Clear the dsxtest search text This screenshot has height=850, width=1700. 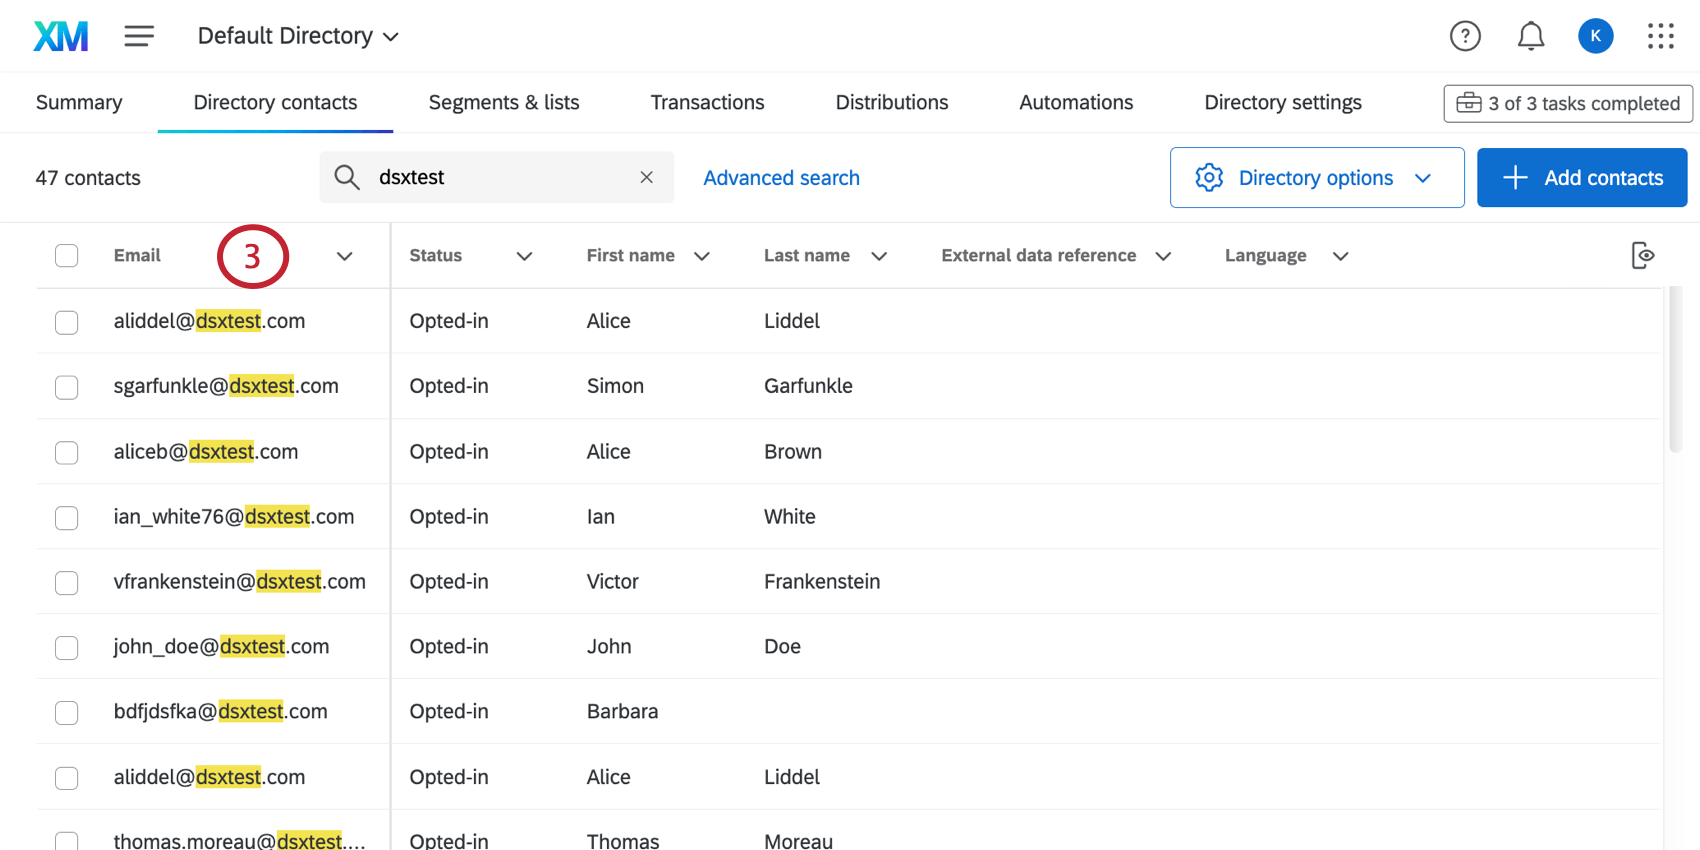(x=646, y=177)
